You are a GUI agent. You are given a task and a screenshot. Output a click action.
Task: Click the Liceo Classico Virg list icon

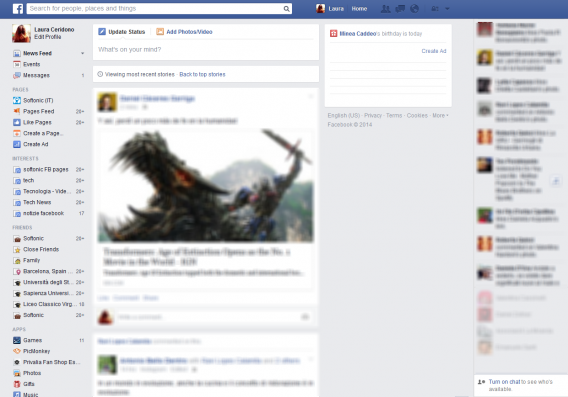[x=17, y=304]
